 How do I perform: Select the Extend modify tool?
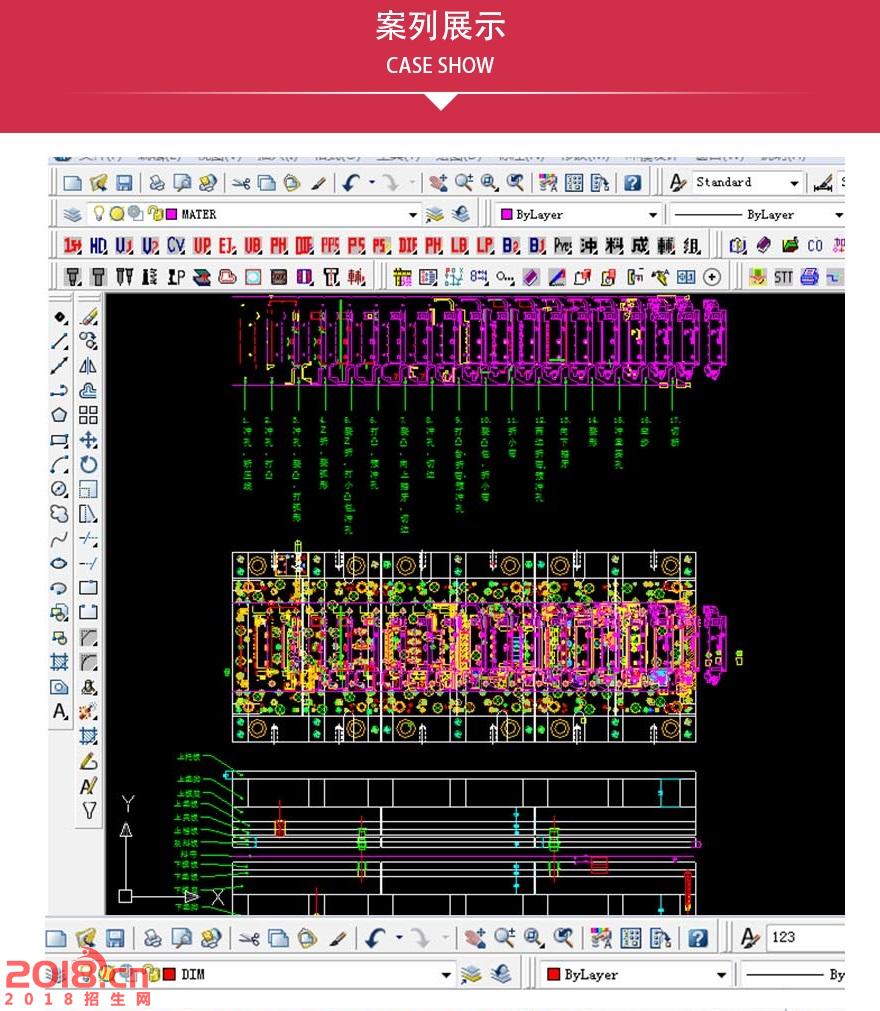89,563
